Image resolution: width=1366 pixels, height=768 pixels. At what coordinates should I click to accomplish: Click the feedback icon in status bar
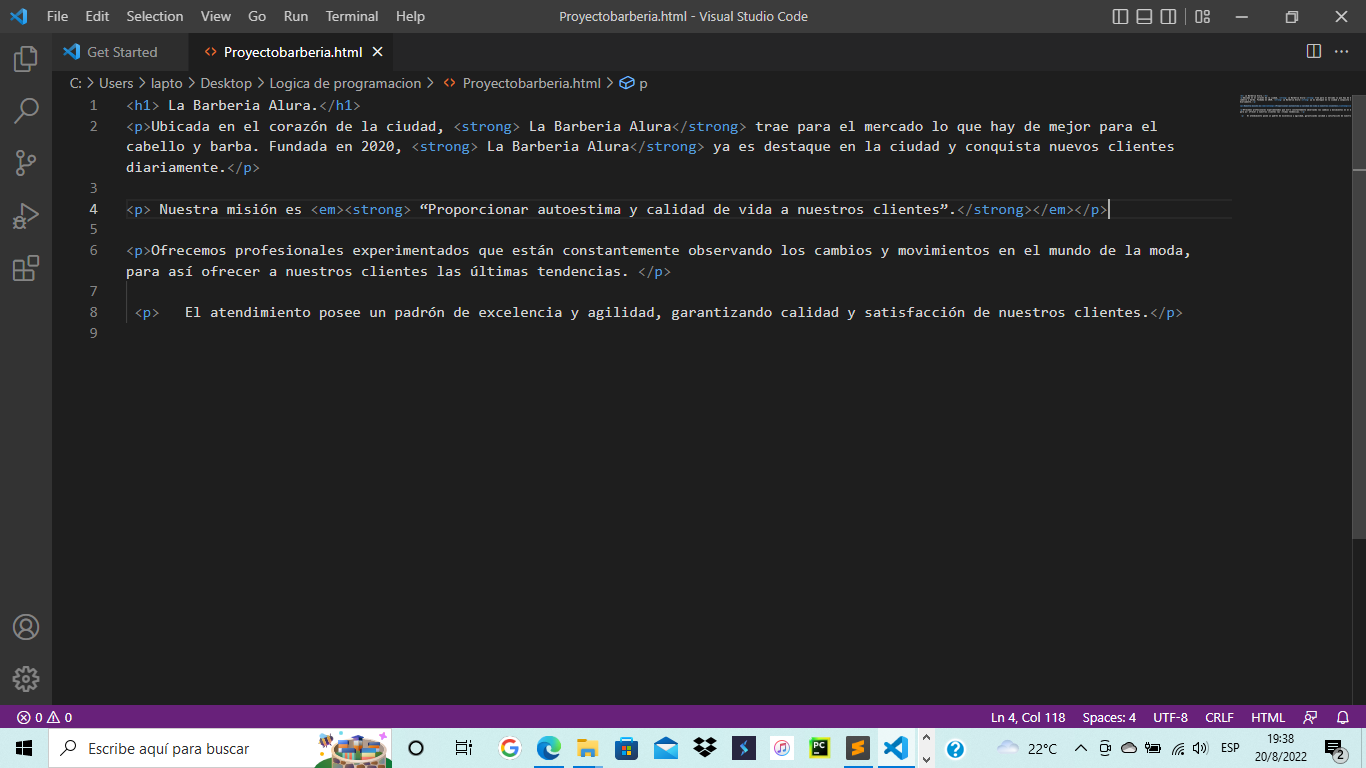pyautogui.click(x=1310, y=717)
